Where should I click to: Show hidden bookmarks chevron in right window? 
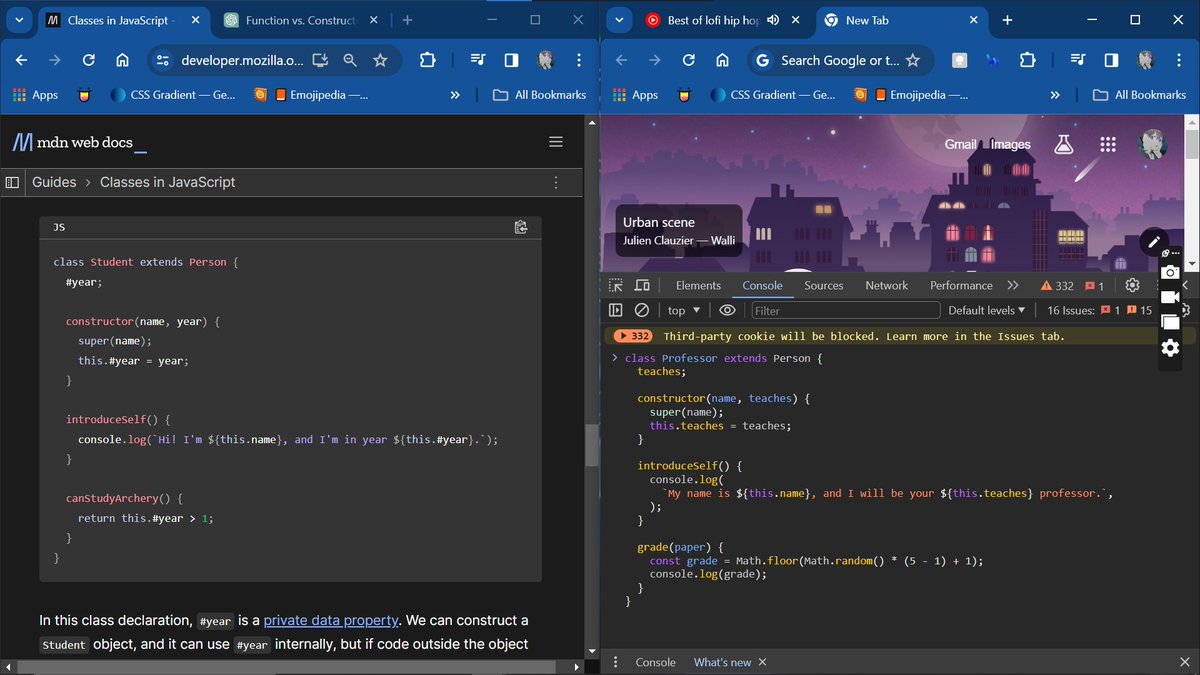[1055, 95]
